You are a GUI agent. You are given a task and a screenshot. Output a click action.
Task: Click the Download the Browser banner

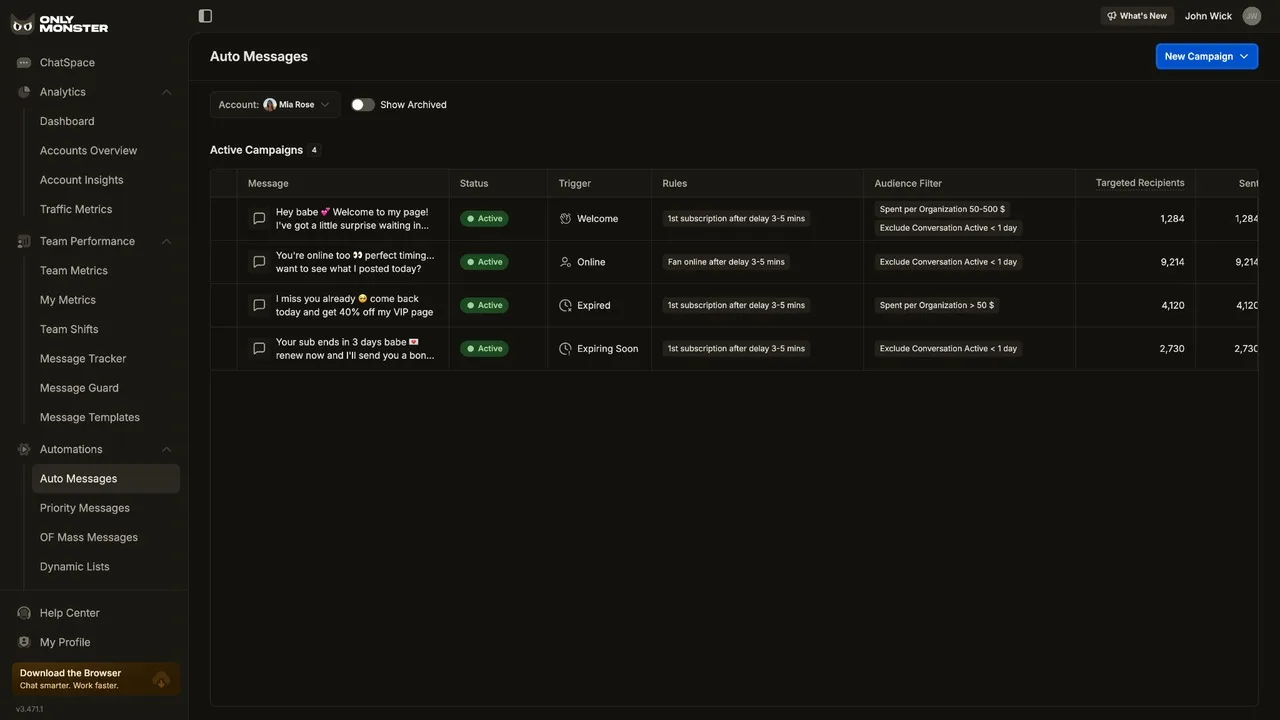pyautogui.click(x=96, y=679)
